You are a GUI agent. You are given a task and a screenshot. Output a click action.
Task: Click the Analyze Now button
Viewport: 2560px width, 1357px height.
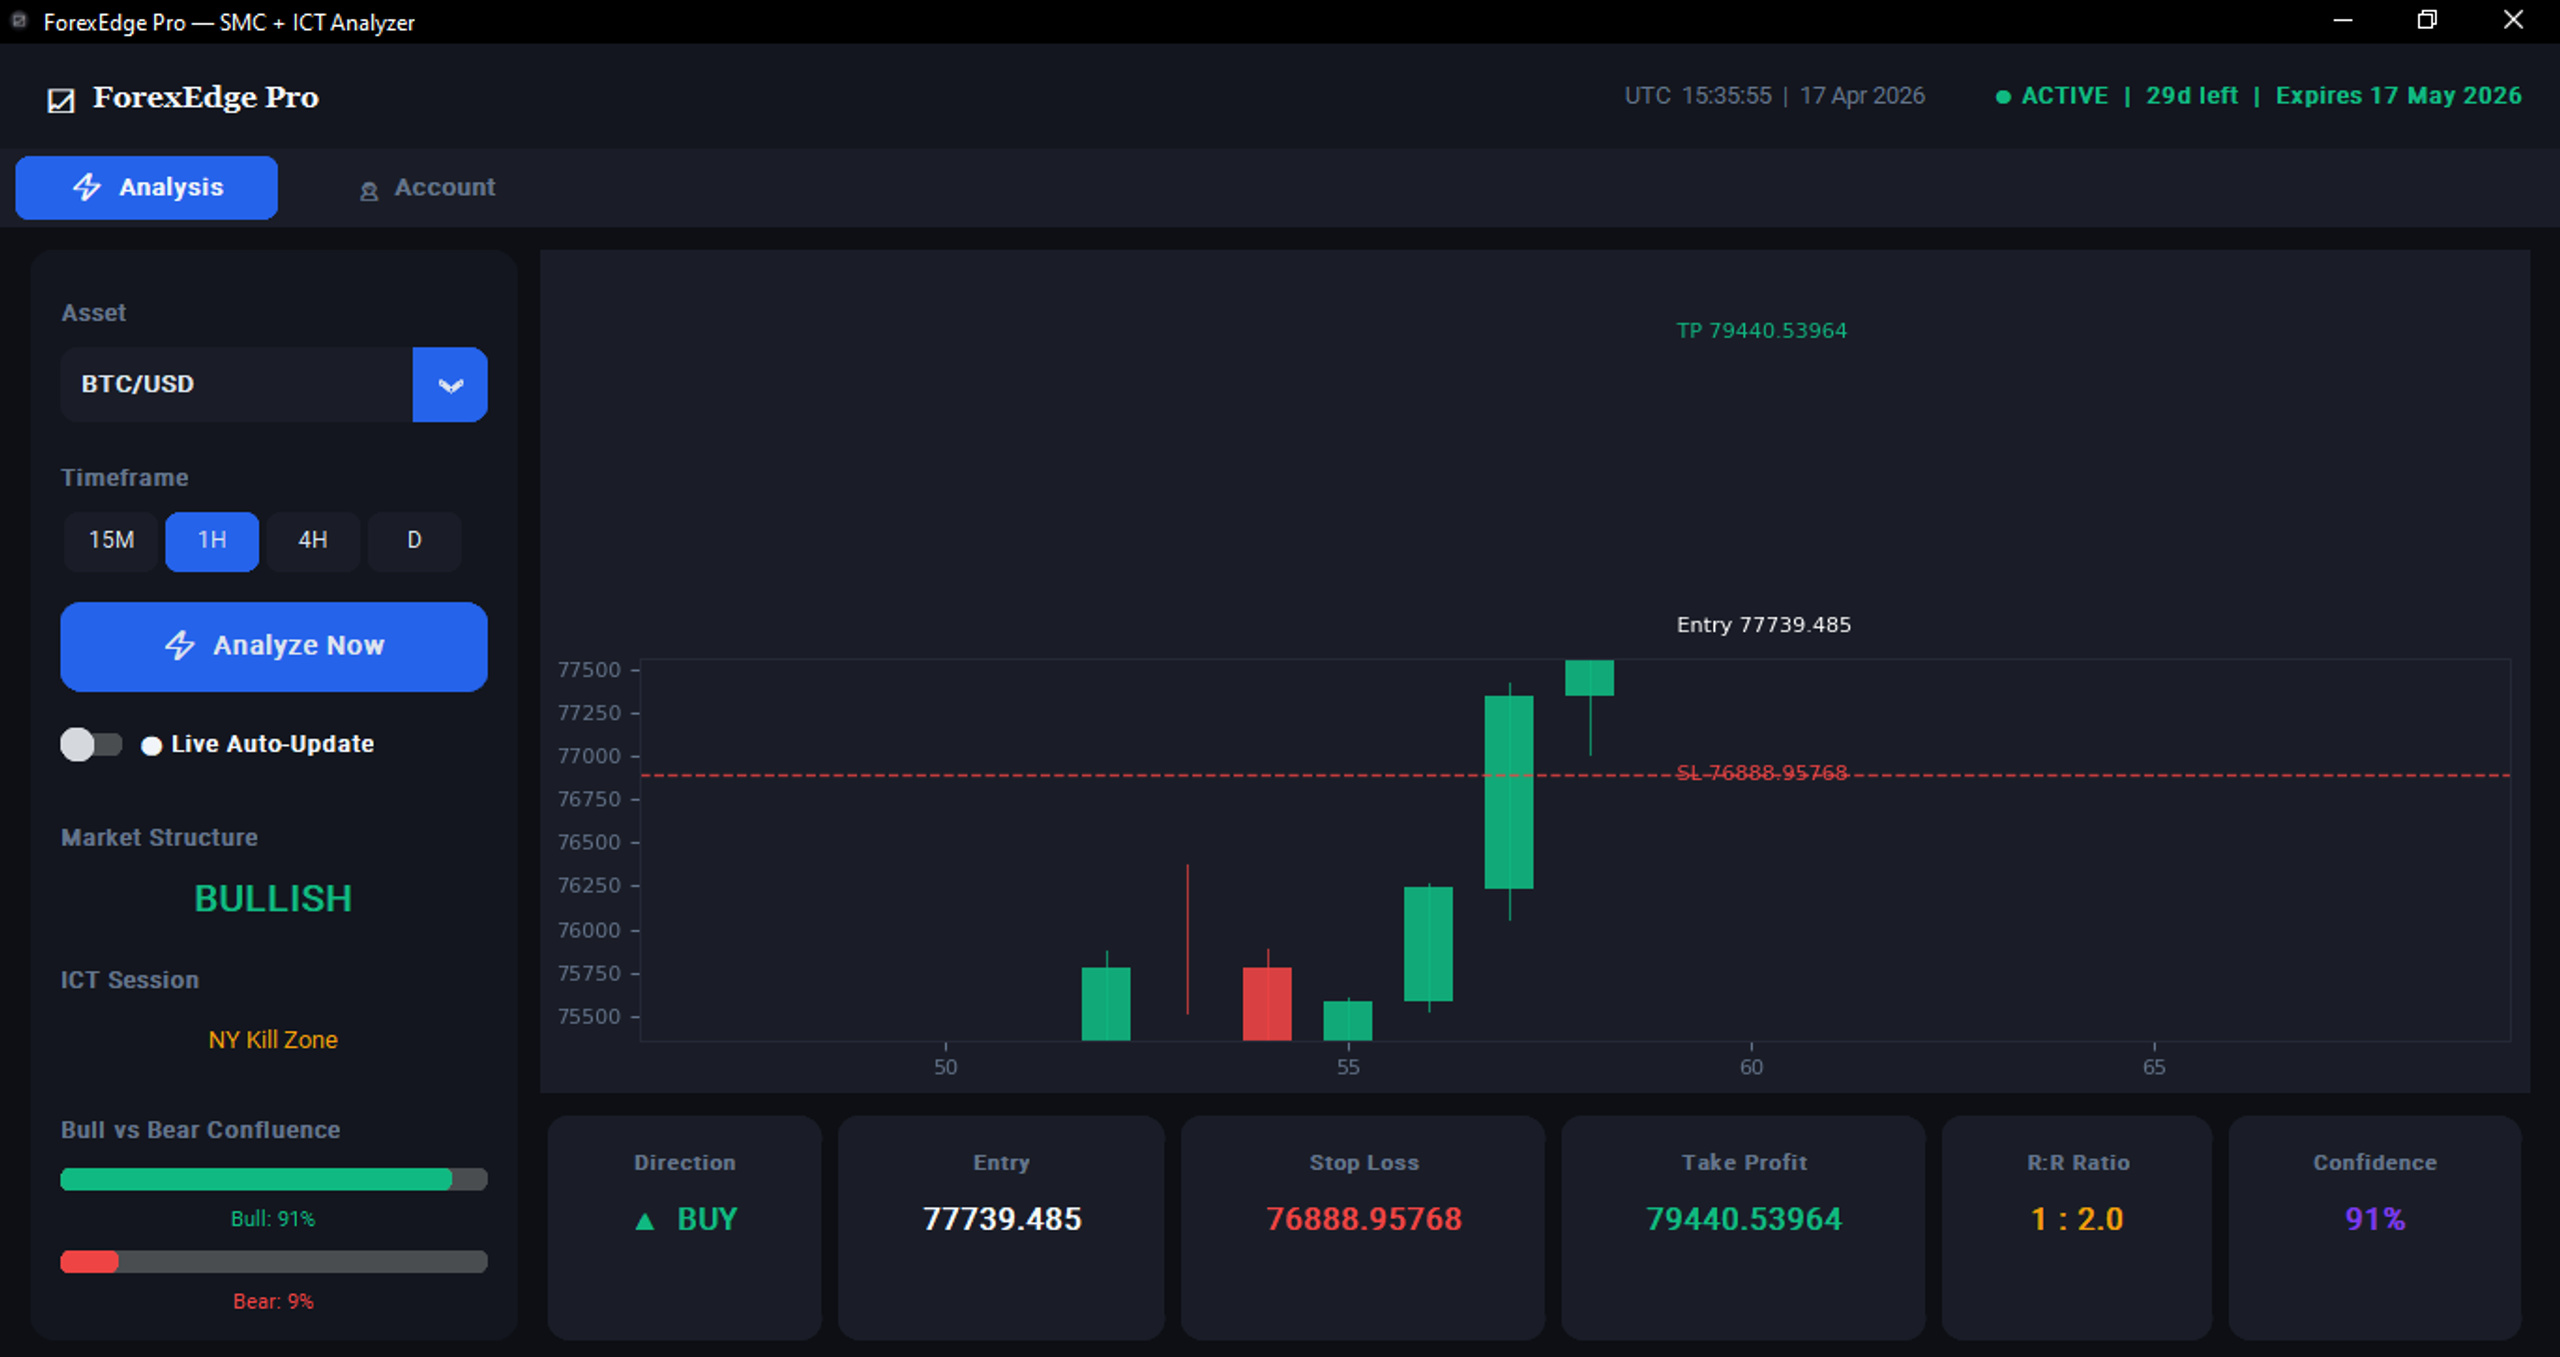click(x=274, y=646)
